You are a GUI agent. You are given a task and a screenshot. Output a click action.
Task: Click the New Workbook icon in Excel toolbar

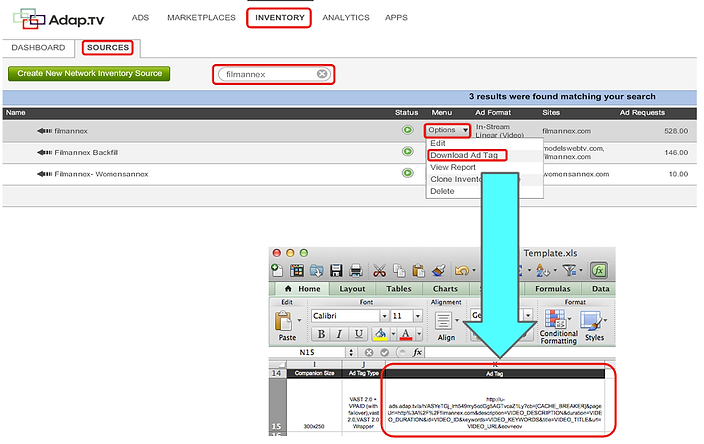click(x=277, y=270)
